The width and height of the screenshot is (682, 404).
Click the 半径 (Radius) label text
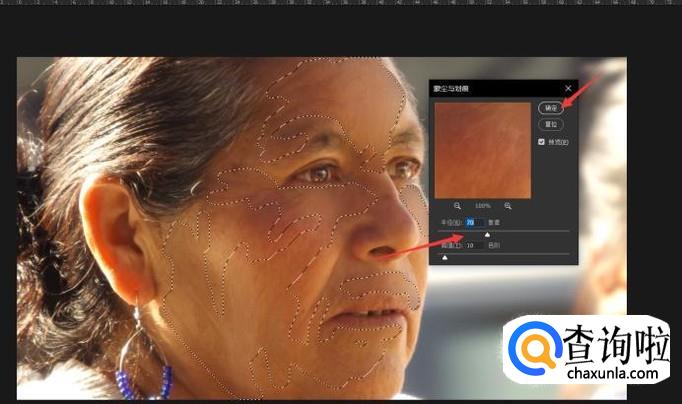tap(449, 222)
